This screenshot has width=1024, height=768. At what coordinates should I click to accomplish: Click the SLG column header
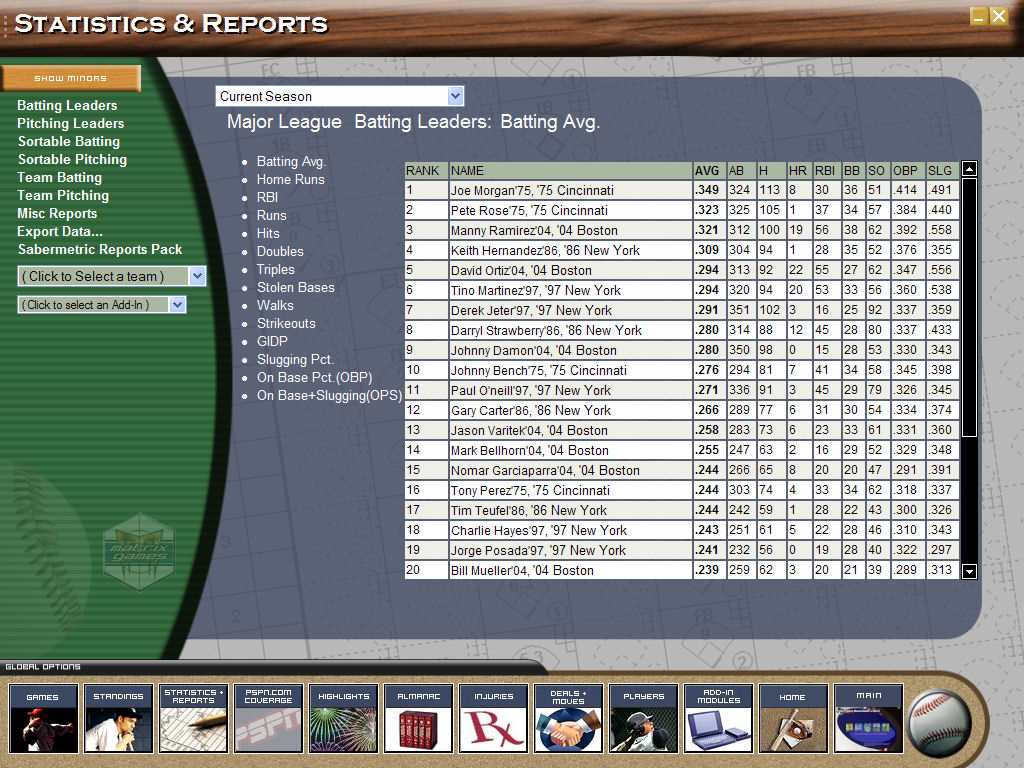point(942,170)
